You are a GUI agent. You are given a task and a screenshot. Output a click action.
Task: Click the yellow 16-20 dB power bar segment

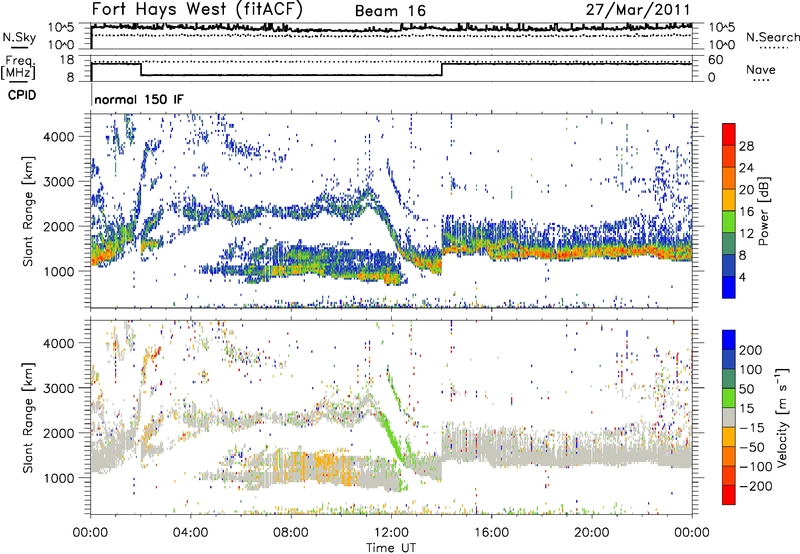click(x=729, y=200)
